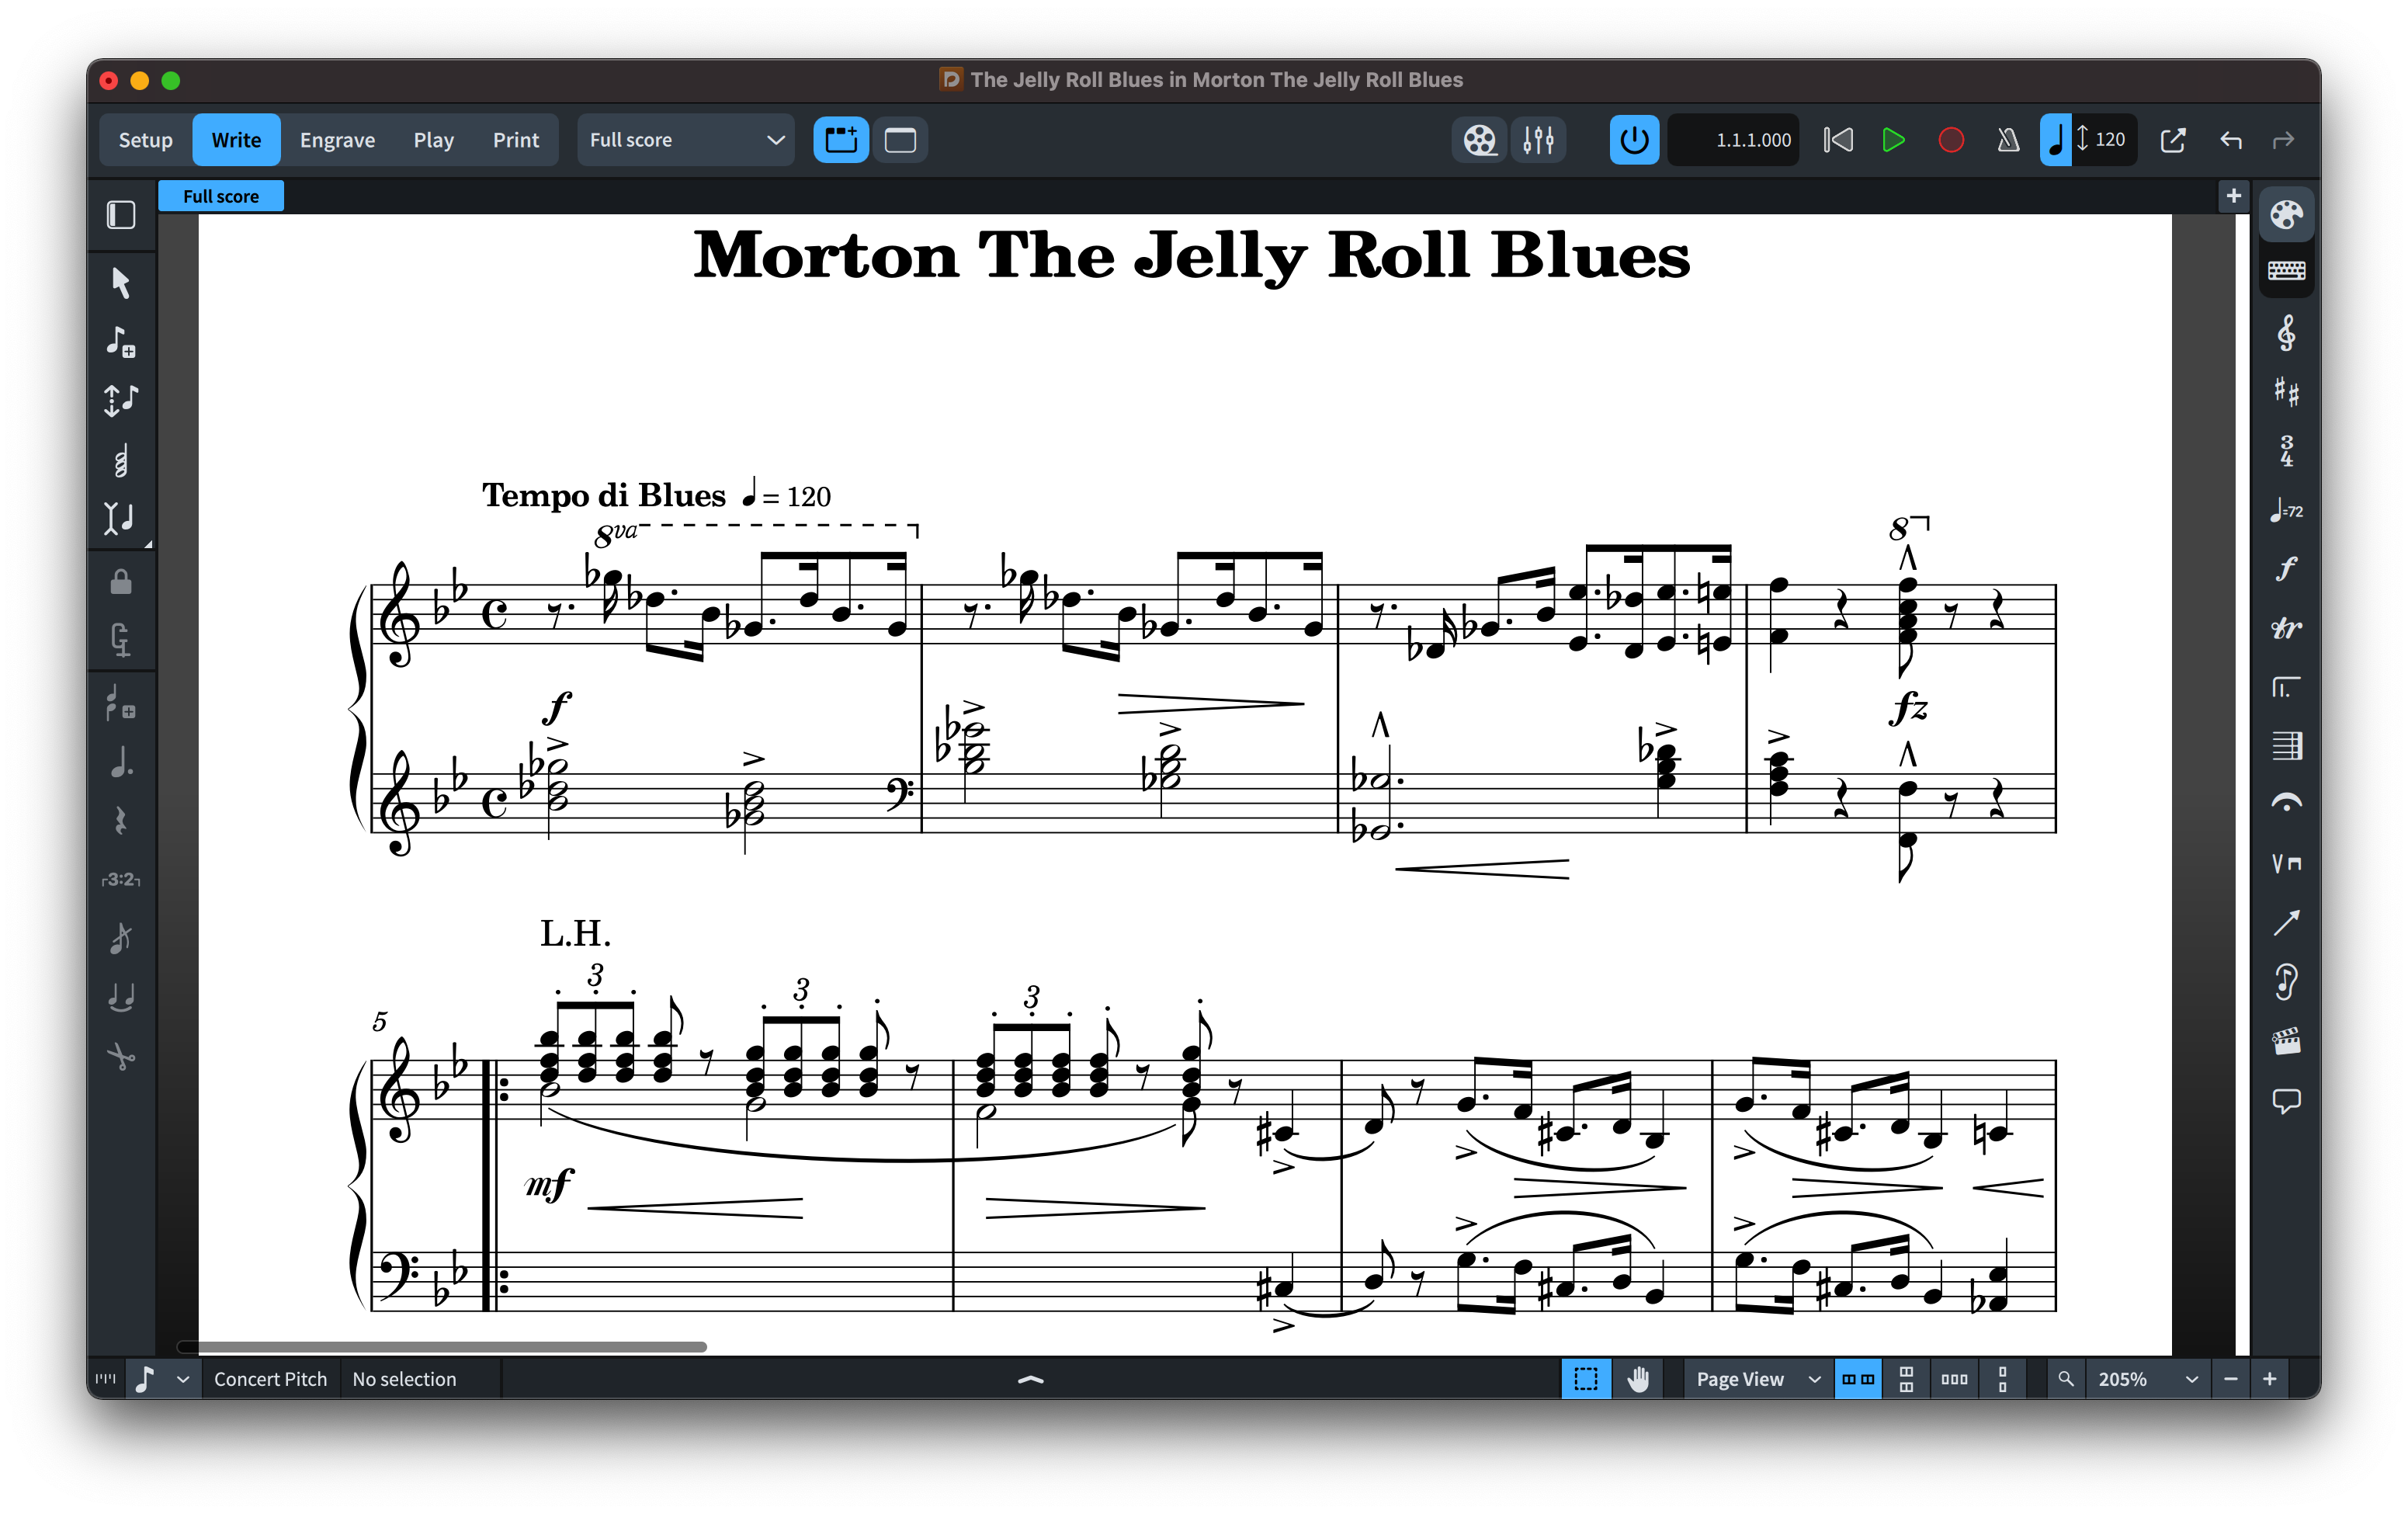Toggle the pitch before duration tool
Viewport: 2408px width, 1514px height.
click(x=121, y=401)
